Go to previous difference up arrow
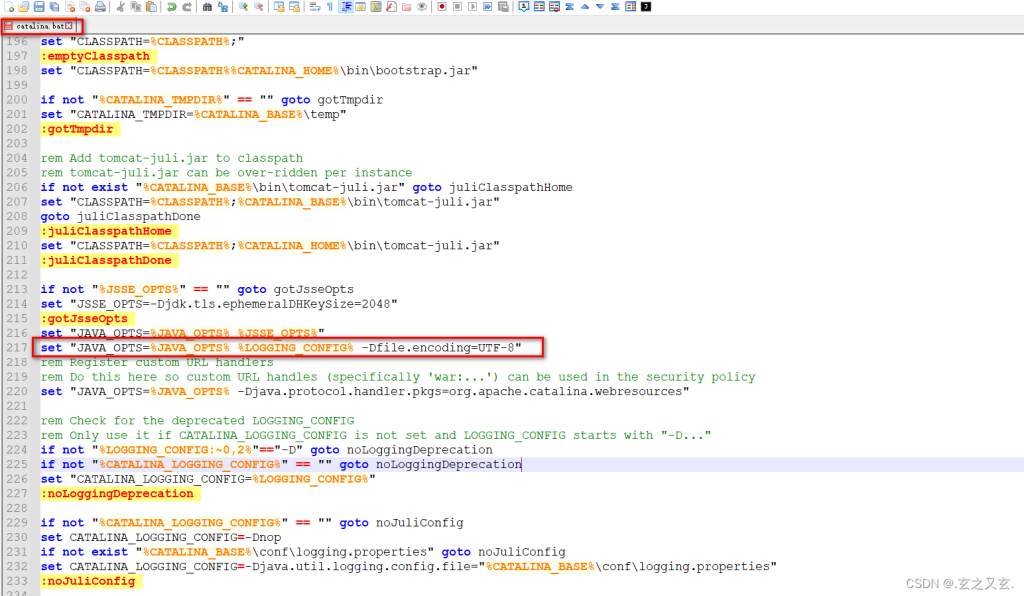Image resolution: width=1024 pixels, height=596 pixels. (x=585, y=7)
